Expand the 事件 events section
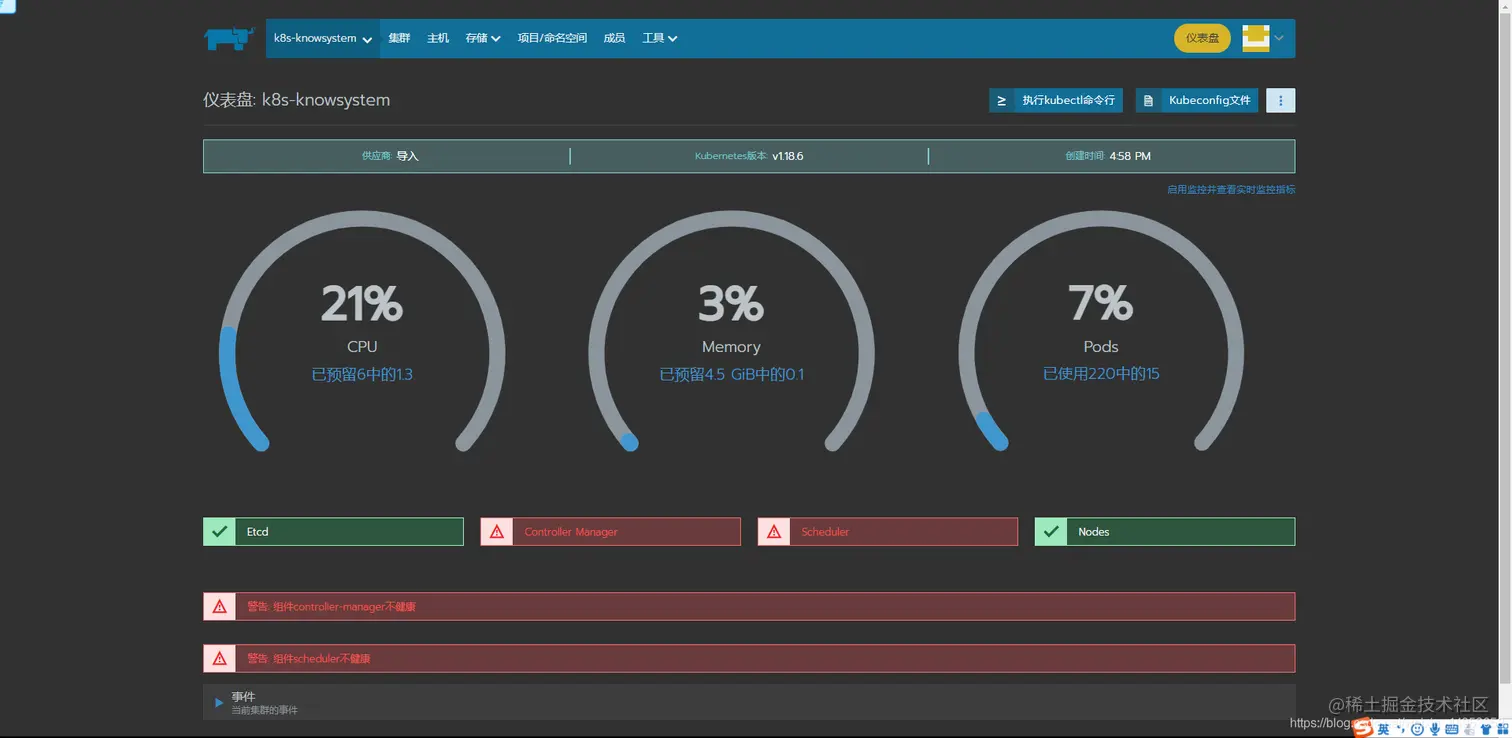Image resolution: width=1512 pixels, height=738 pixels. click(x=220, y=703)
